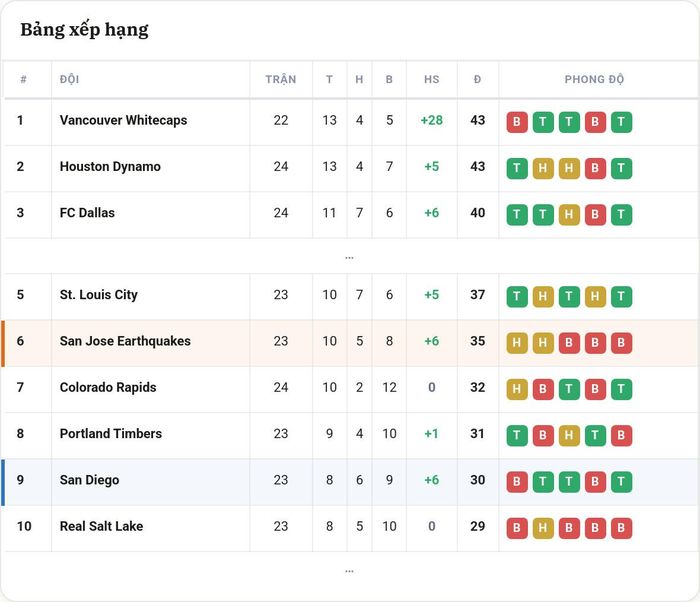Viewport: 700px width, 602px height.
Task: Click Colorado Rapids' first yellow H badge
Action: [517, 389]
